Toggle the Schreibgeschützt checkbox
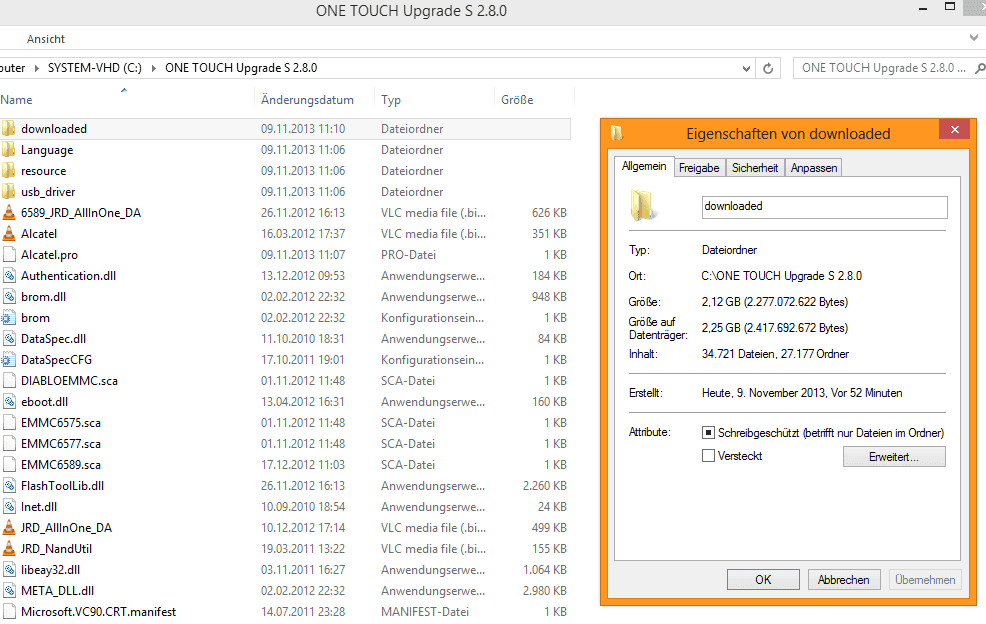 (x=708, y=433)
